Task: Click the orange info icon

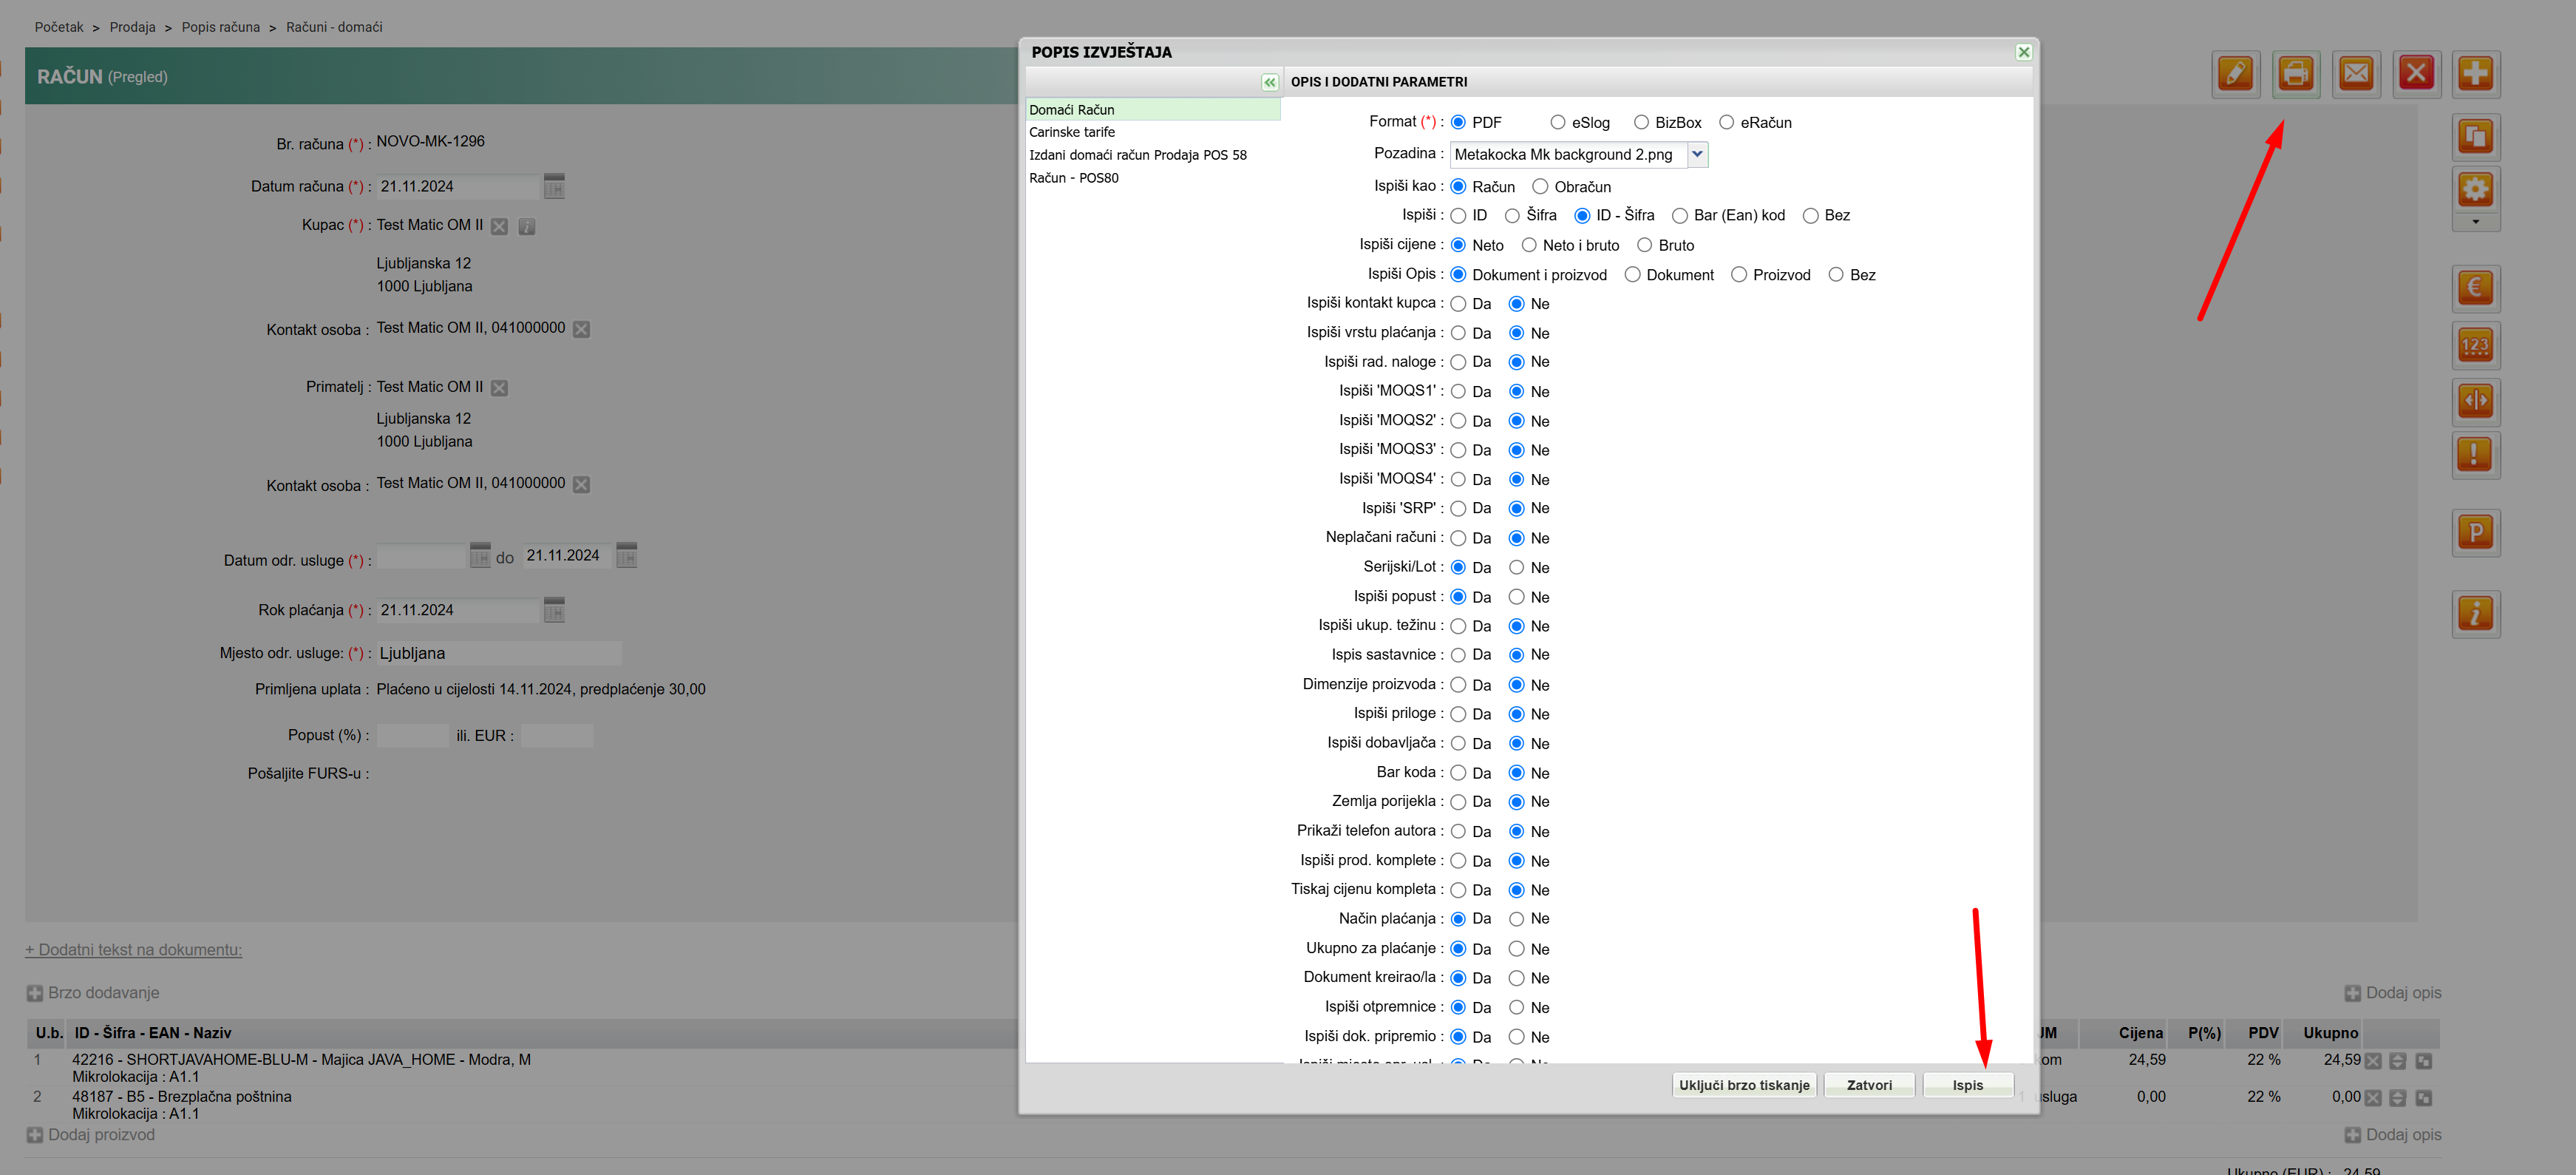Action: point(2475,613)
